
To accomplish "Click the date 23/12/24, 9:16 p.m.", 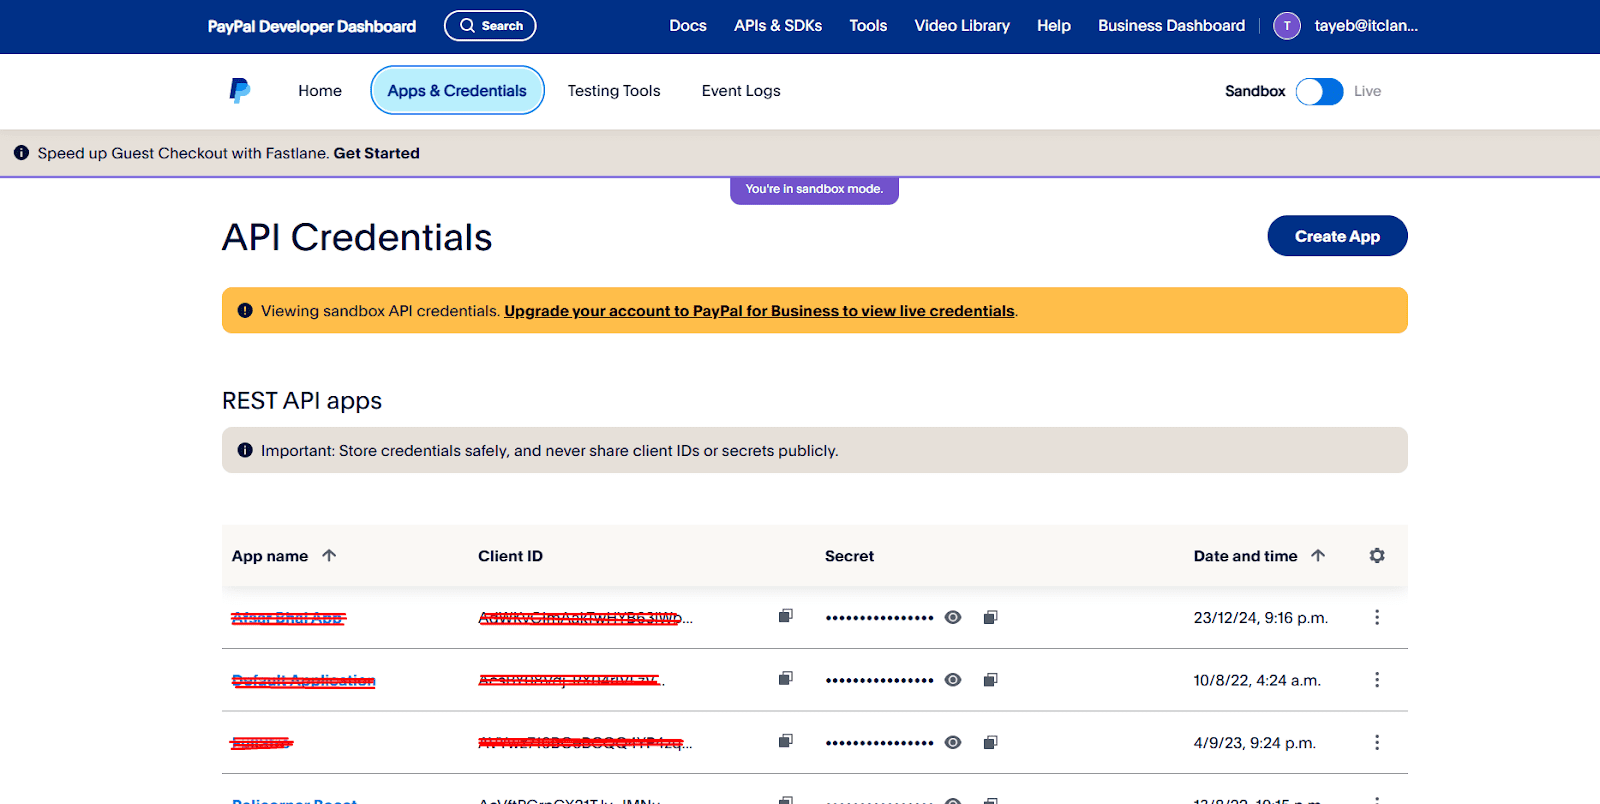I will (x=1260, y=618).
